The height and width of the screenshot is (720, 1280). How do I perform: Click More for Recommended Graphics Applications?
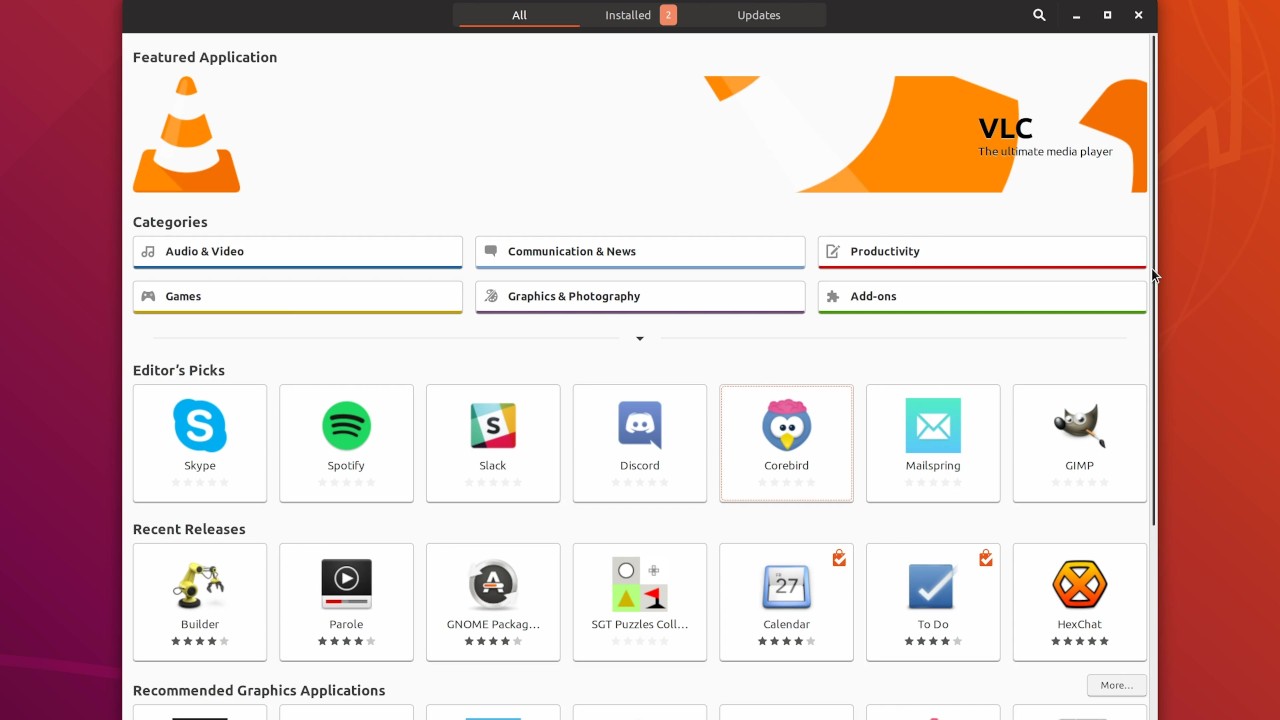(x=1116, y=685)
